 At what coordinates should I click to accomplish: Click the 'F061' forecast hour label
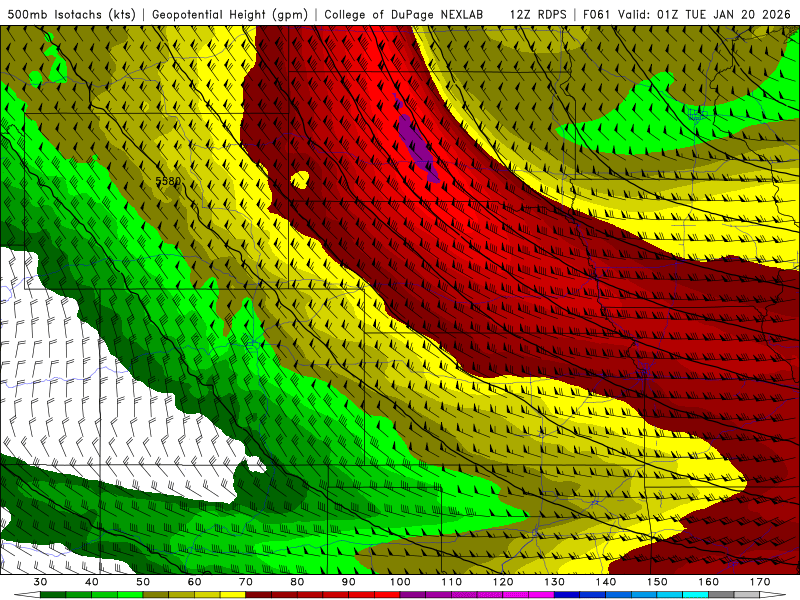pyautogui.click(x=597, y=14)
